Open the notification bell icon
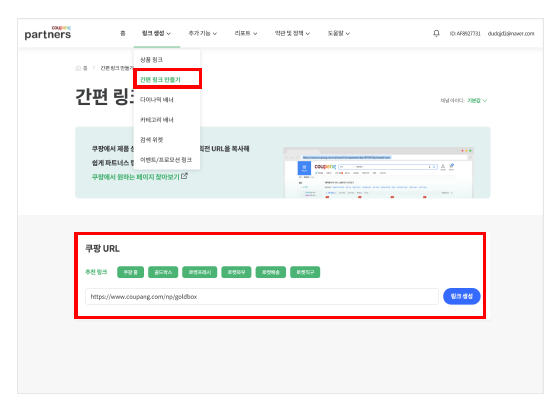 coord(436,33)
